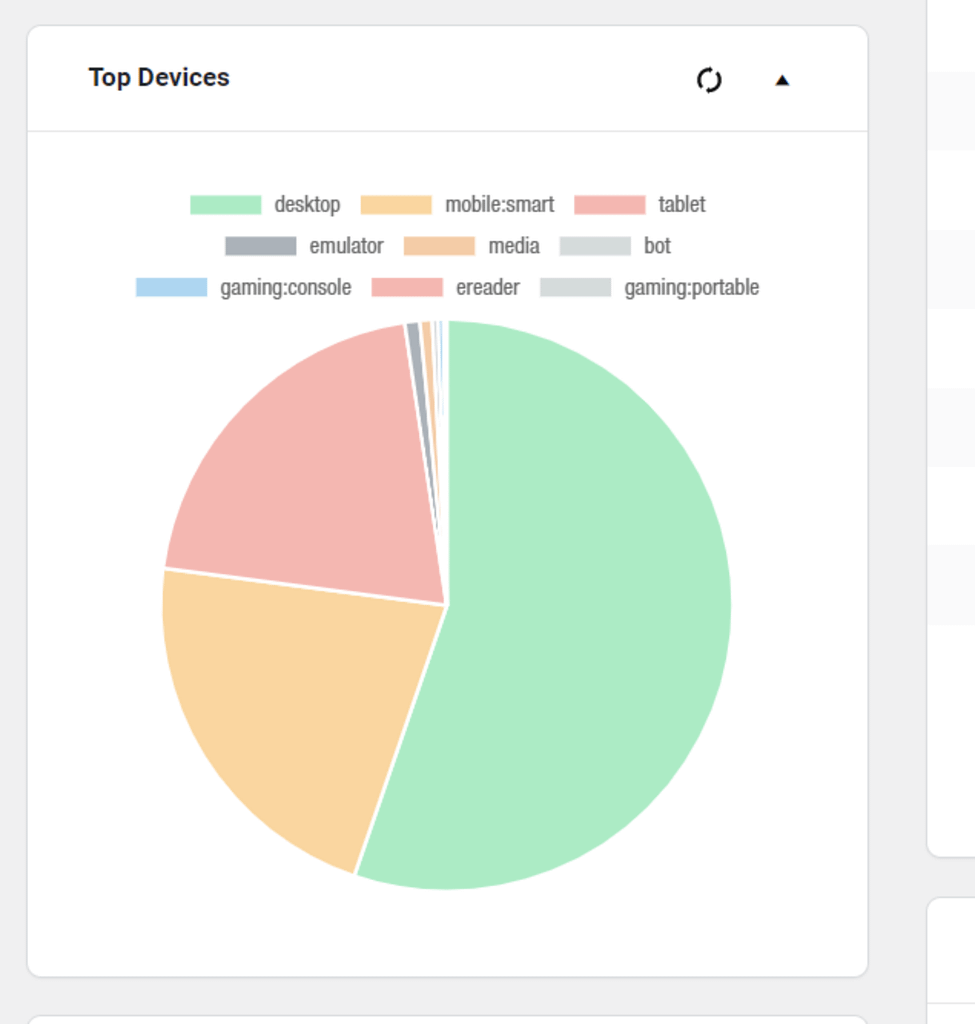Click the refresh icon on Top Devices widget
This screenshot has width=975, height=1024.
(x=710, y=79)
